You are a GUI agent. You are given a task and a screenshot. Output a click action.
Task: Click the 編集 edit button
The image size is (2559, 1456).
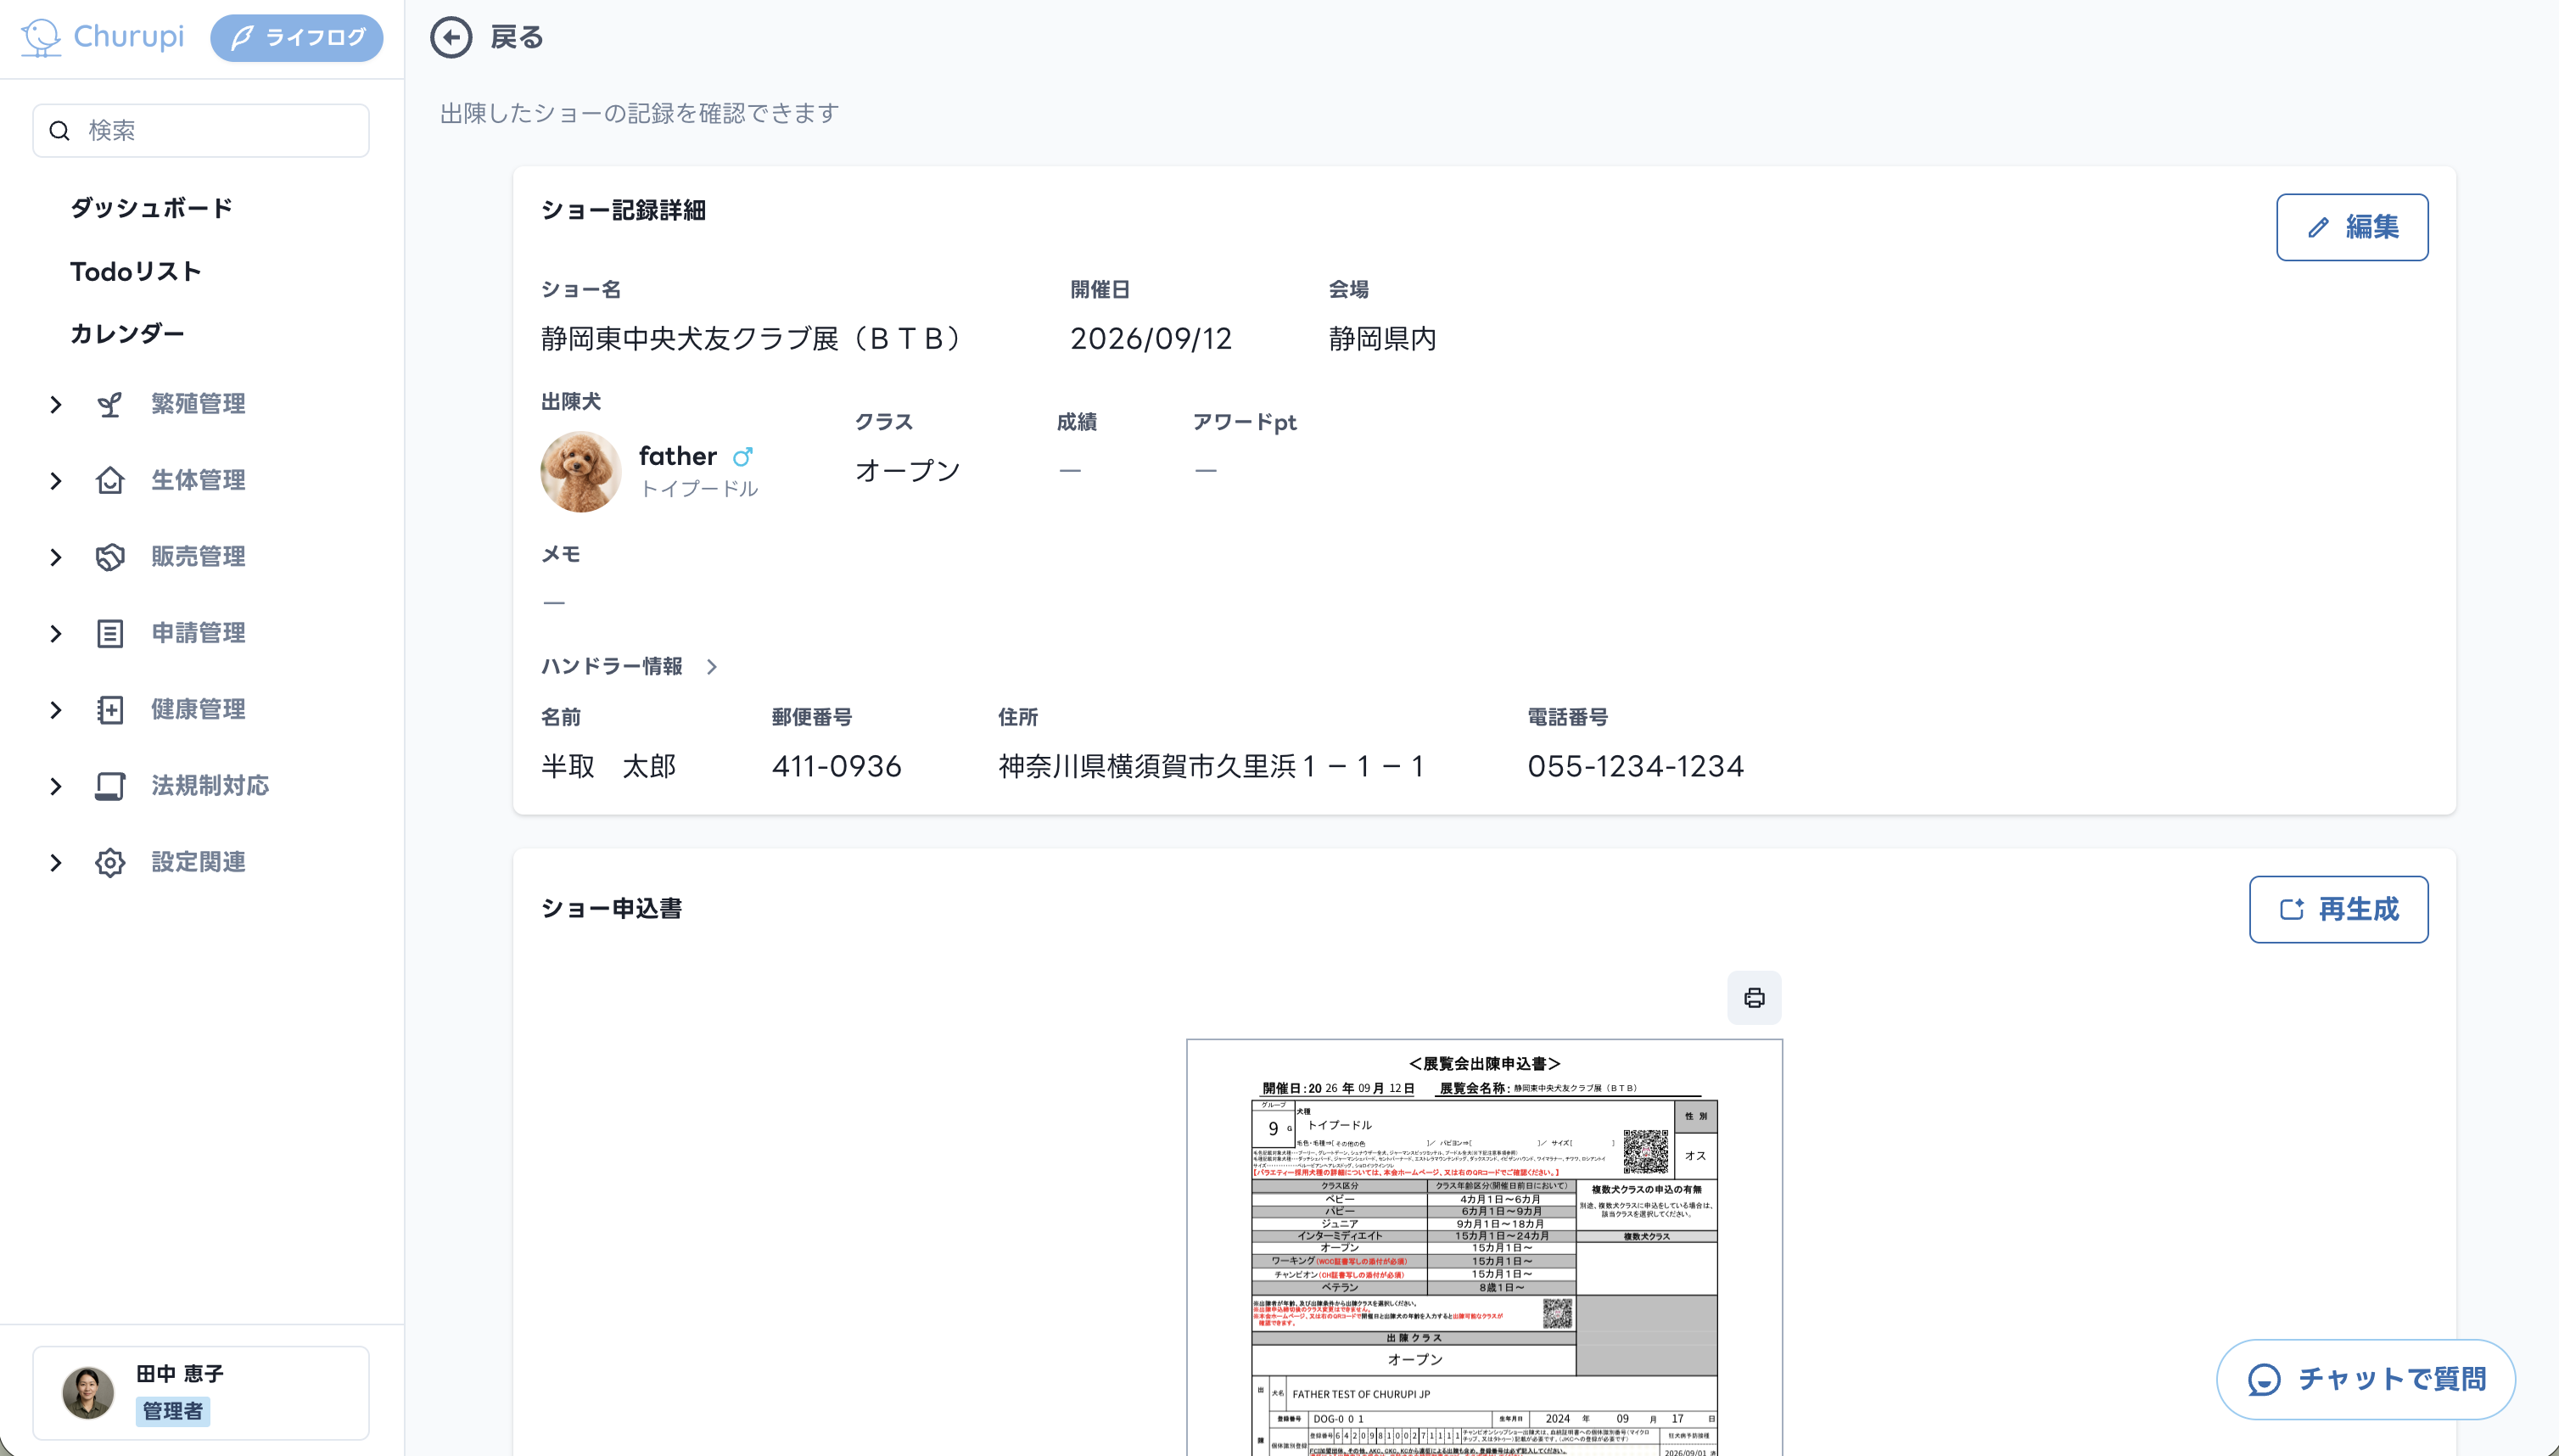point(2352,227)
